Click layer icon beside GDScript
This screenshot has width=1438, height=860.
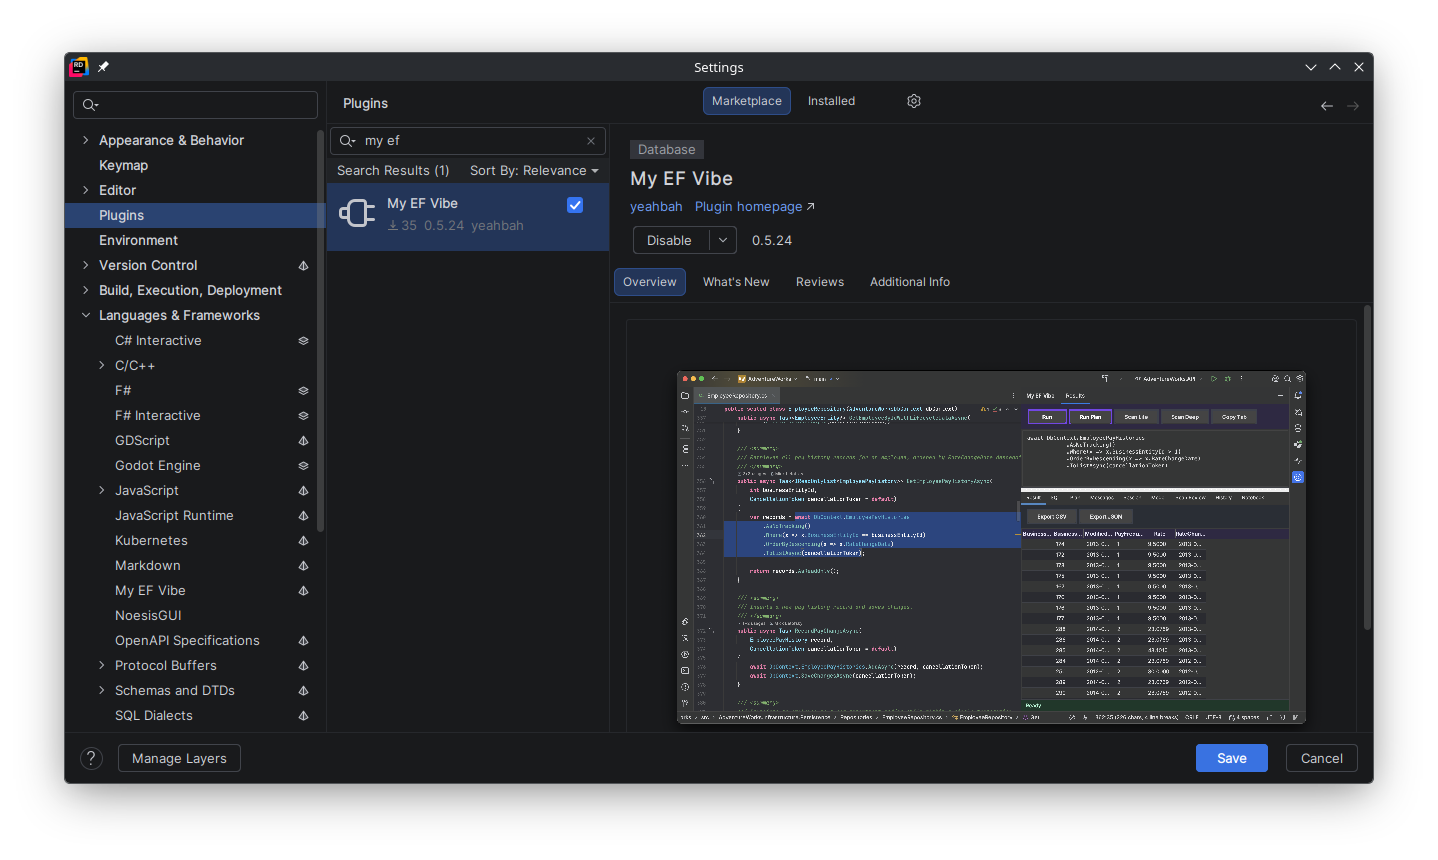303,441
